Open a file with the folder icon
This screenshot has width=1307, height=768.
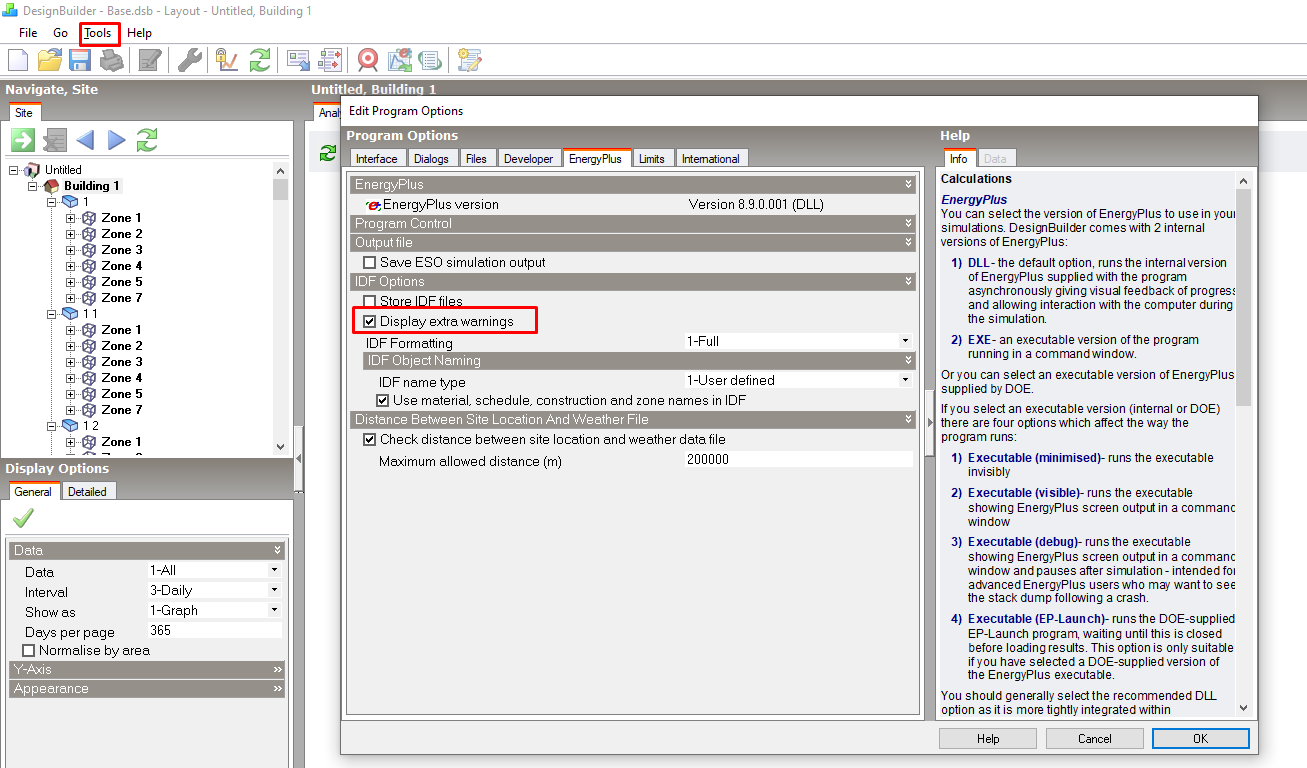click(49, 60)
